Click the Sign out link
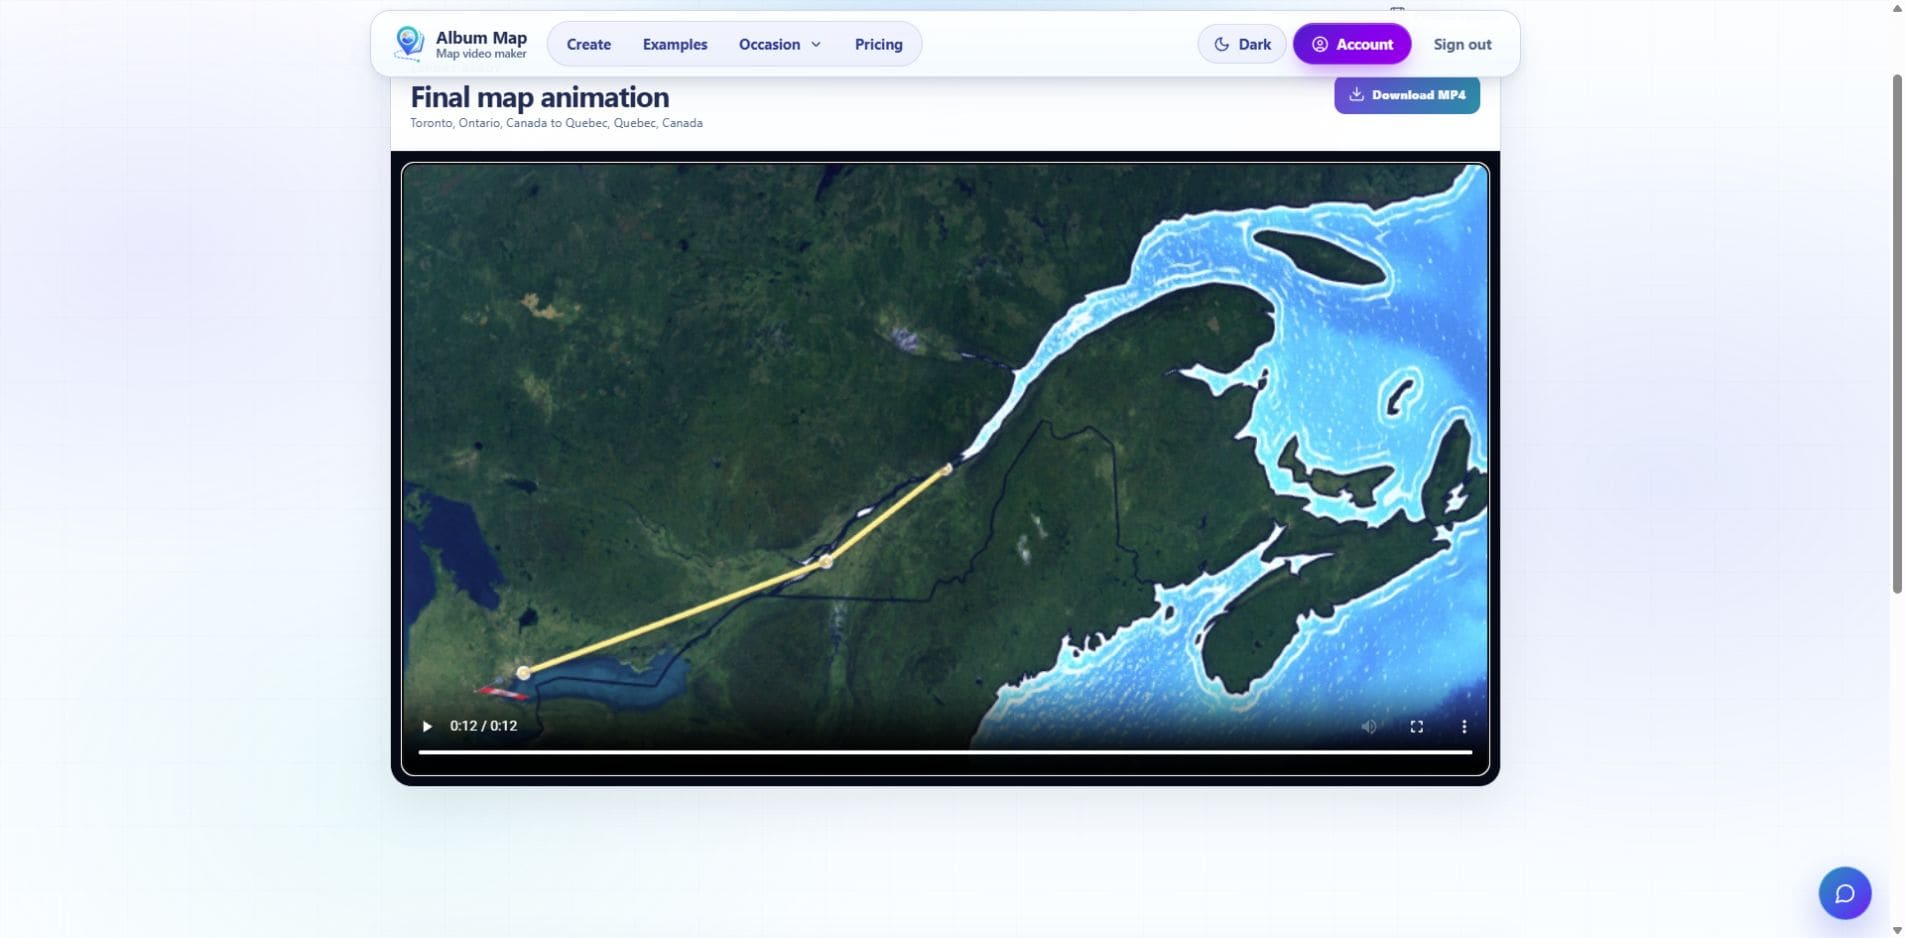Screen dimensions: 1905x938 (x=1462, y=44)
